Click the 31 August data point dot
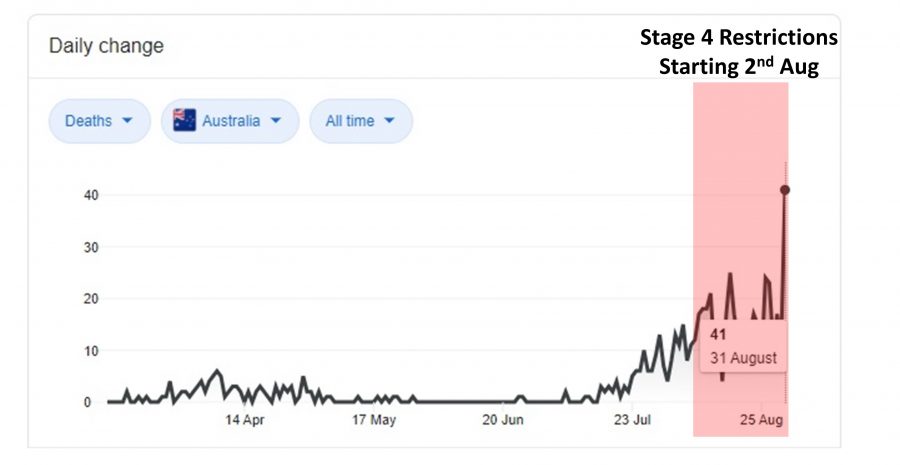Image resolution: width=900 pixels, height=465 pixels. point(785,190)
